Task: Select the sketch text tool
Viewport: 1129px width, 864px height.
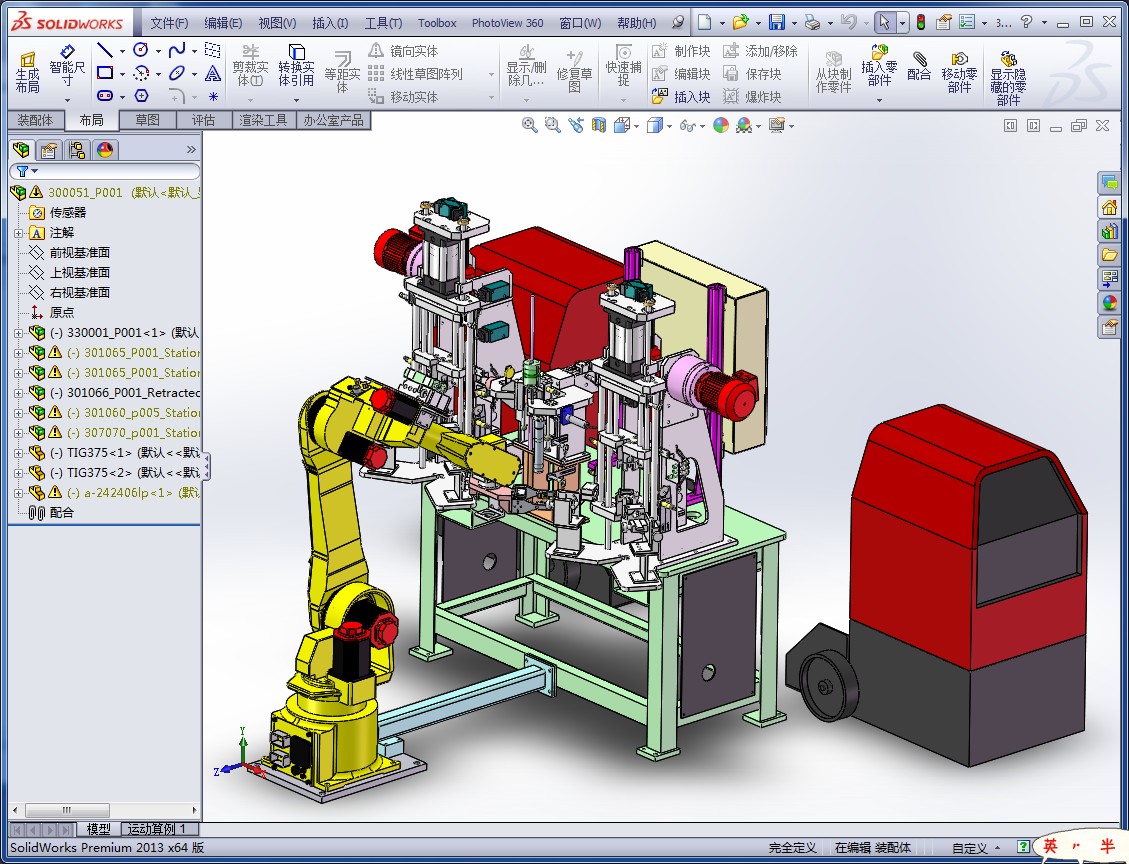Action: [x=212, y=73]
